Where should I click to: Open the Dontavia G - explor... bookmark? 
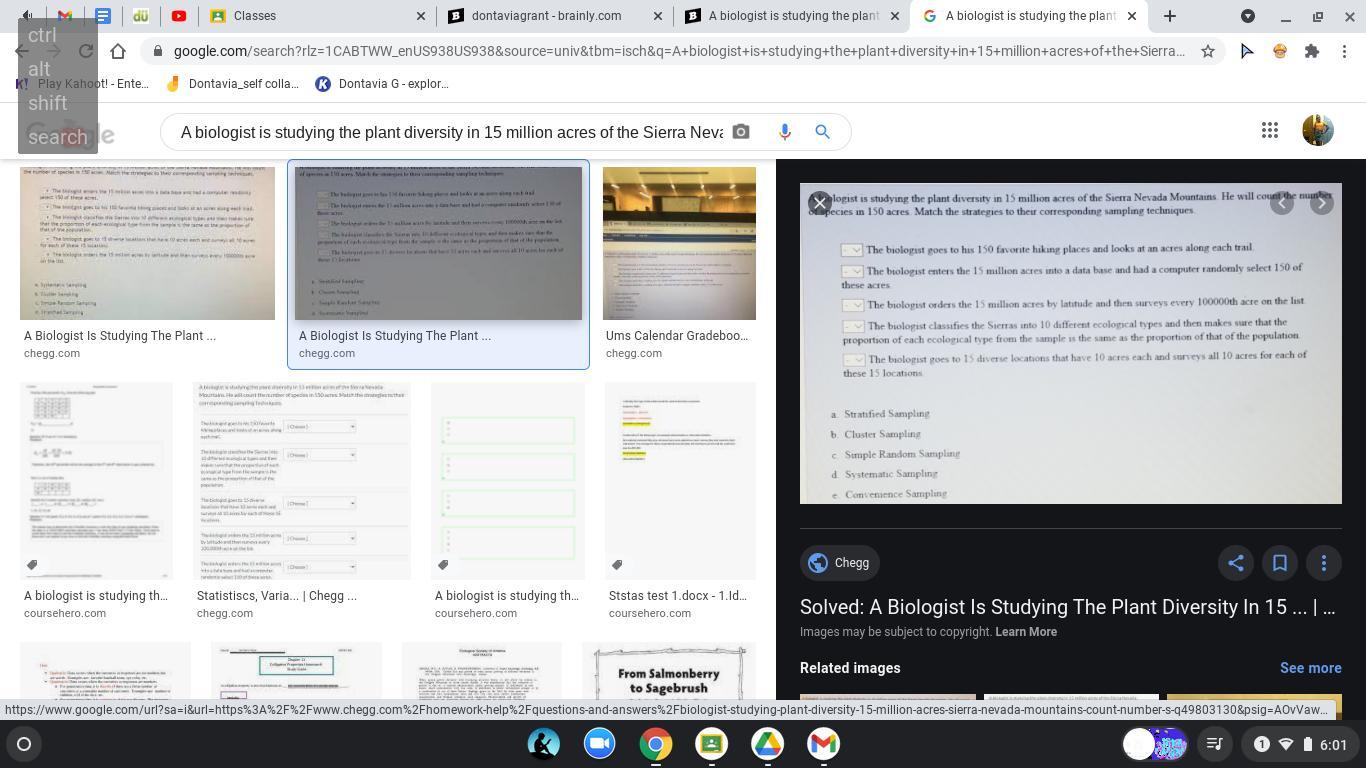tap(383, 84)
